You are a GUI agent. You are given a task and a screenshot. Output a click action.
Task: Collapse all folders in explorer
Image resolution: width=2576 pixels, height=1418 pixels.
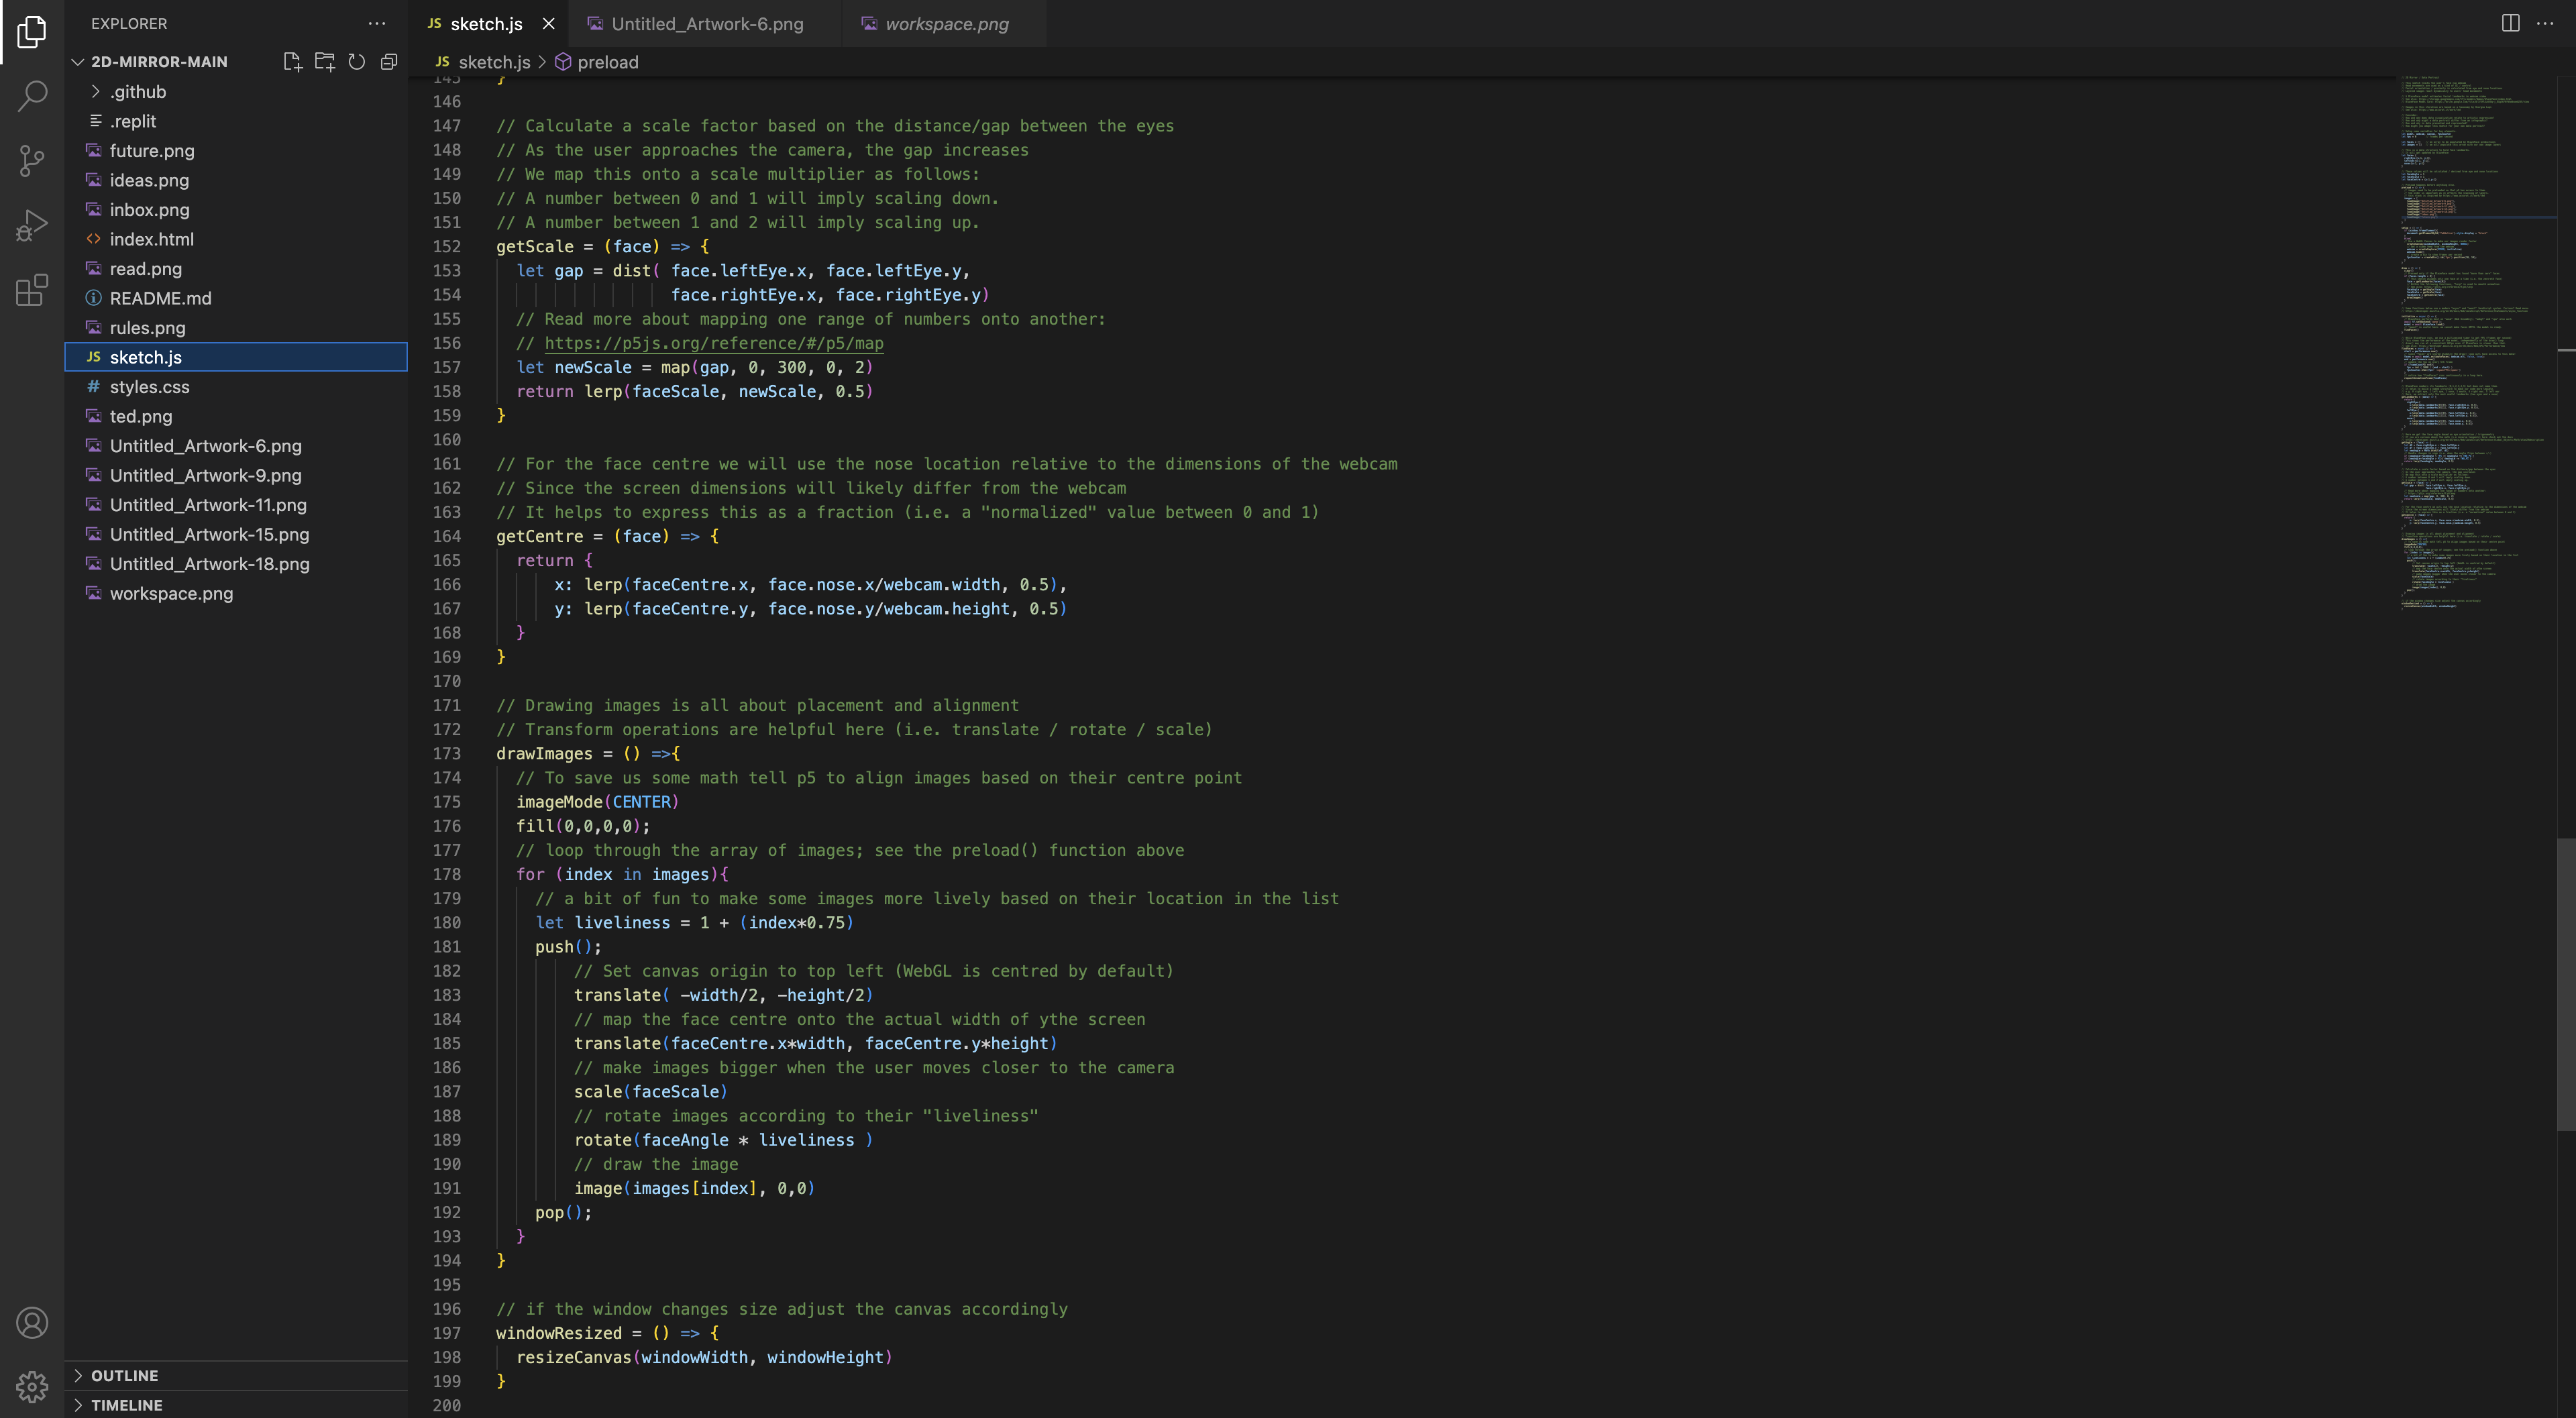389,62
